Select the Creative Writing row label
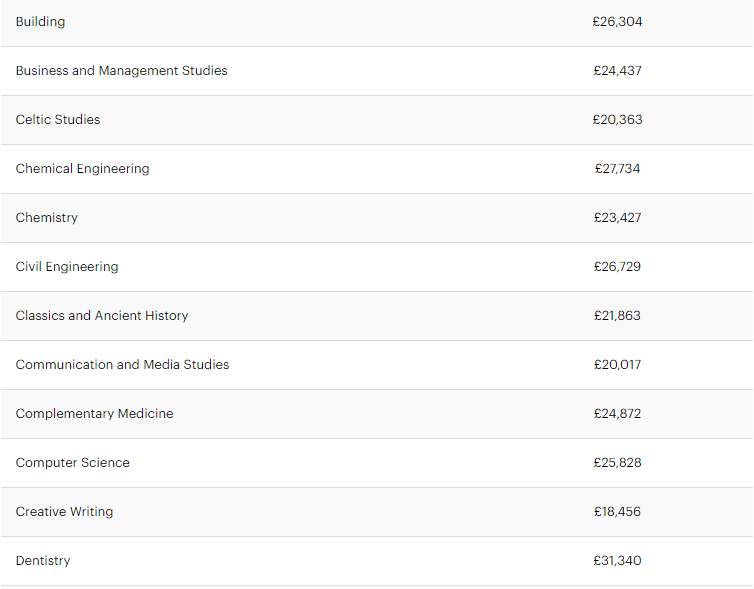Image resolution: width=754 pixels, height=589 pixels. (64, 512)
